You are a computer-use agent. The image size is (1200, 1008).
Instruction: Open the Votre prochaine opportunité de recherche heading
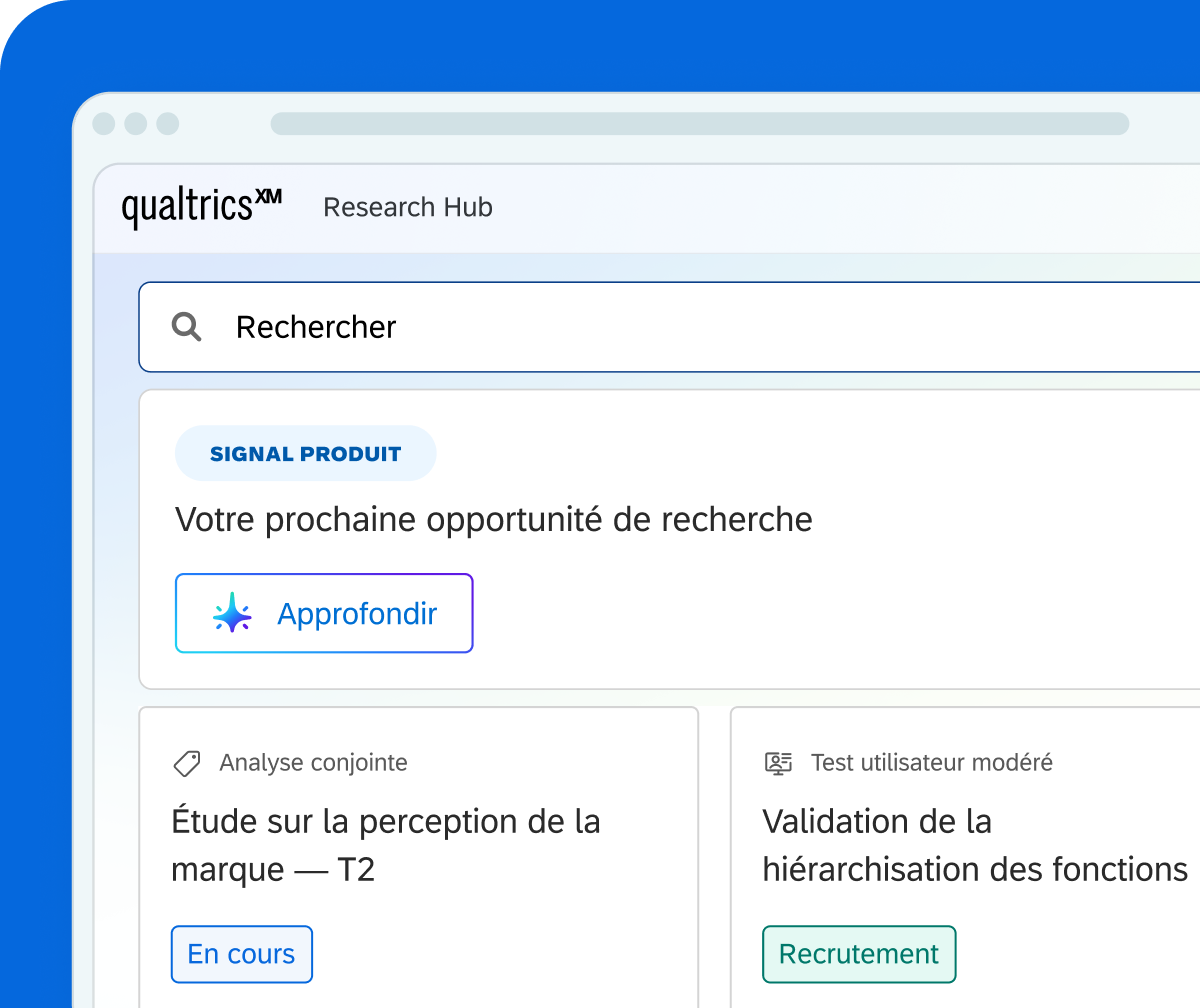[x=494, y=520]
